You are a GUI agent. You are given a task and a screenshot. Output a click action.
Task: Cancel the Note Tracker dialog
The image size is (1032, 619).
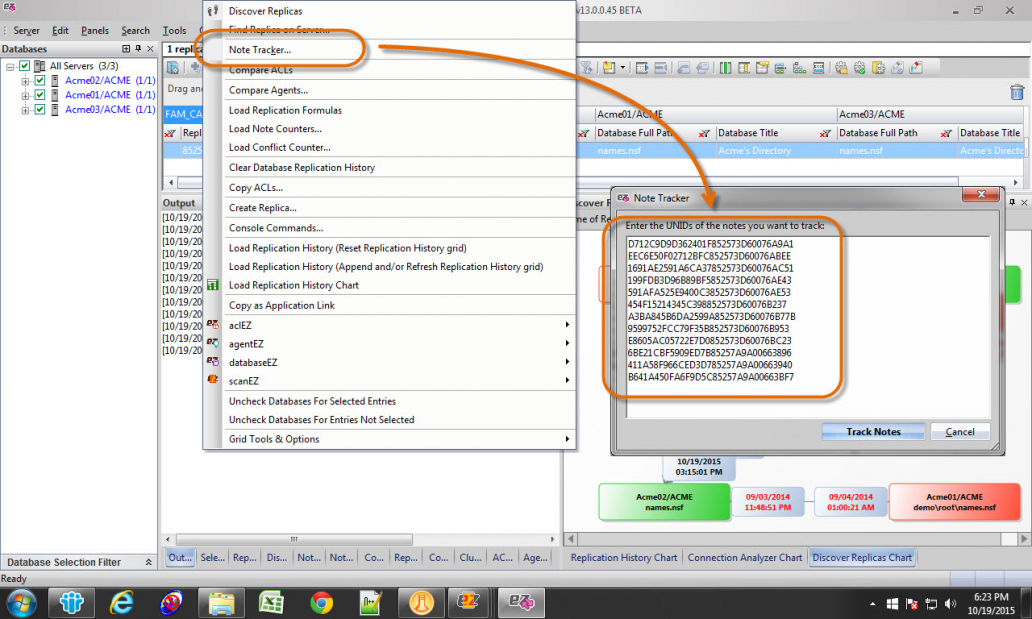click(960, 431)
